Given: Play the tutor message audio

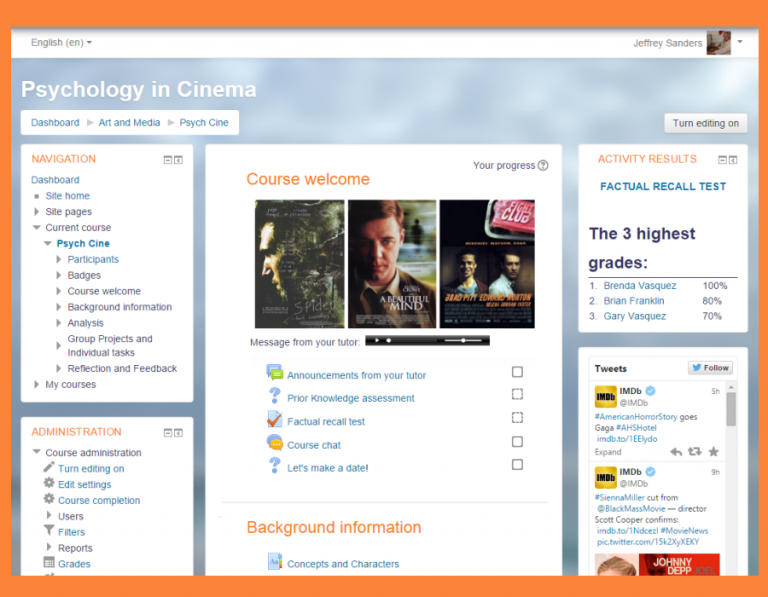Looking at the screenshot, I should 377,341.
